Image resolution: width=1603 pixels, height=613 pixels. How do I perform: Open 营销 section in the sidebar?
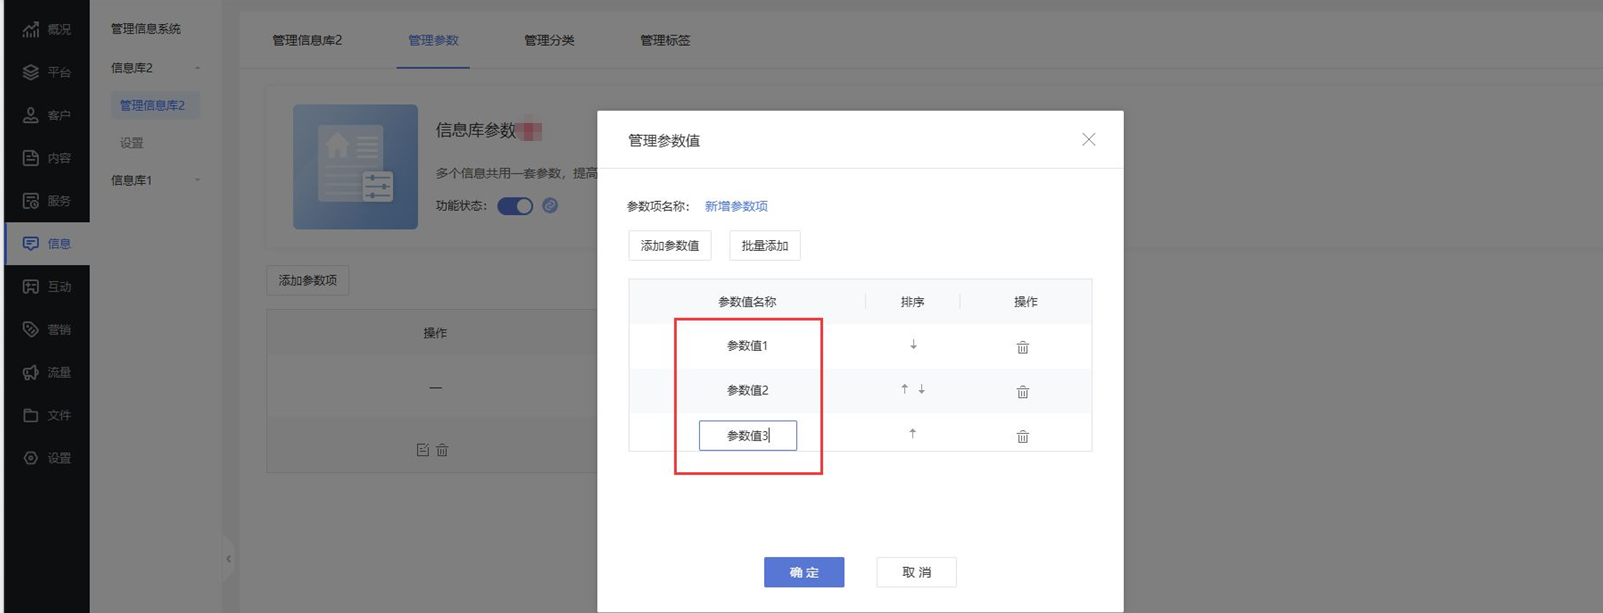pyautogui.click(x=47, y=329)
